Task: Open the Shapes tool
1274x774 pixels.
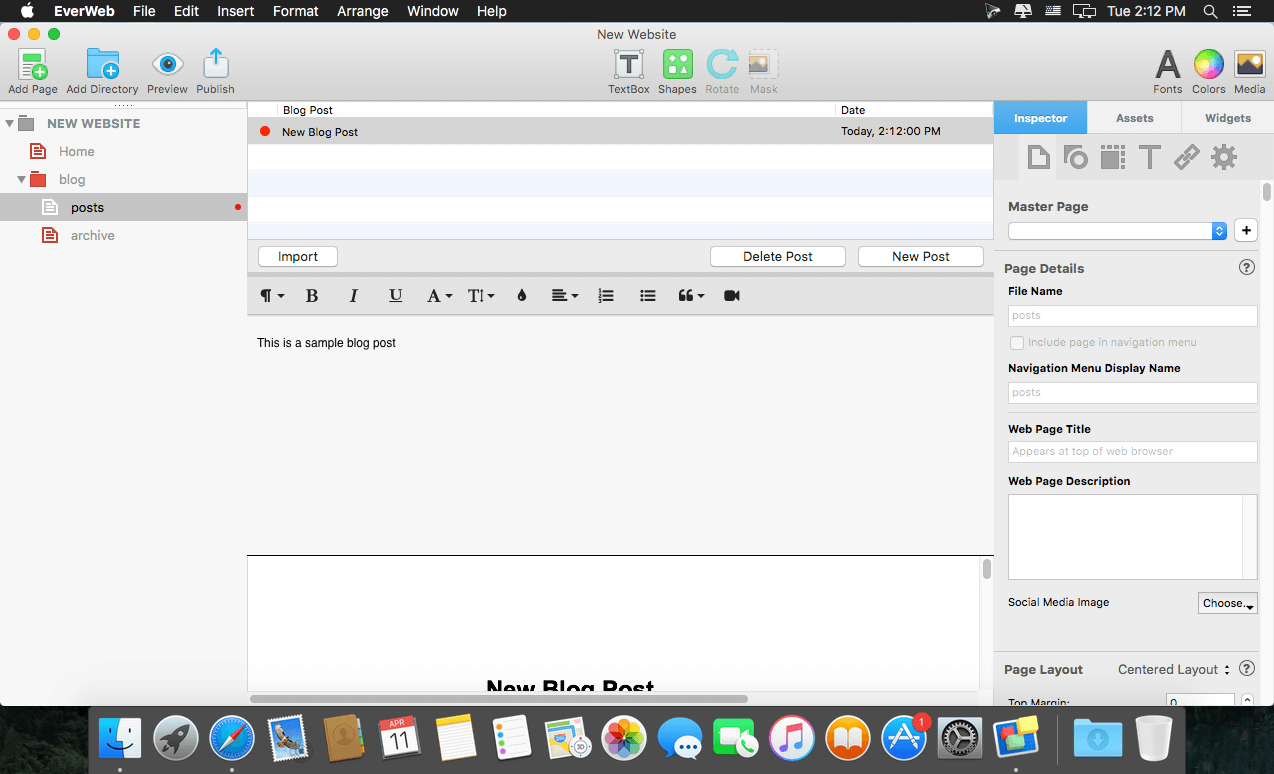Action: coord(677,66)
